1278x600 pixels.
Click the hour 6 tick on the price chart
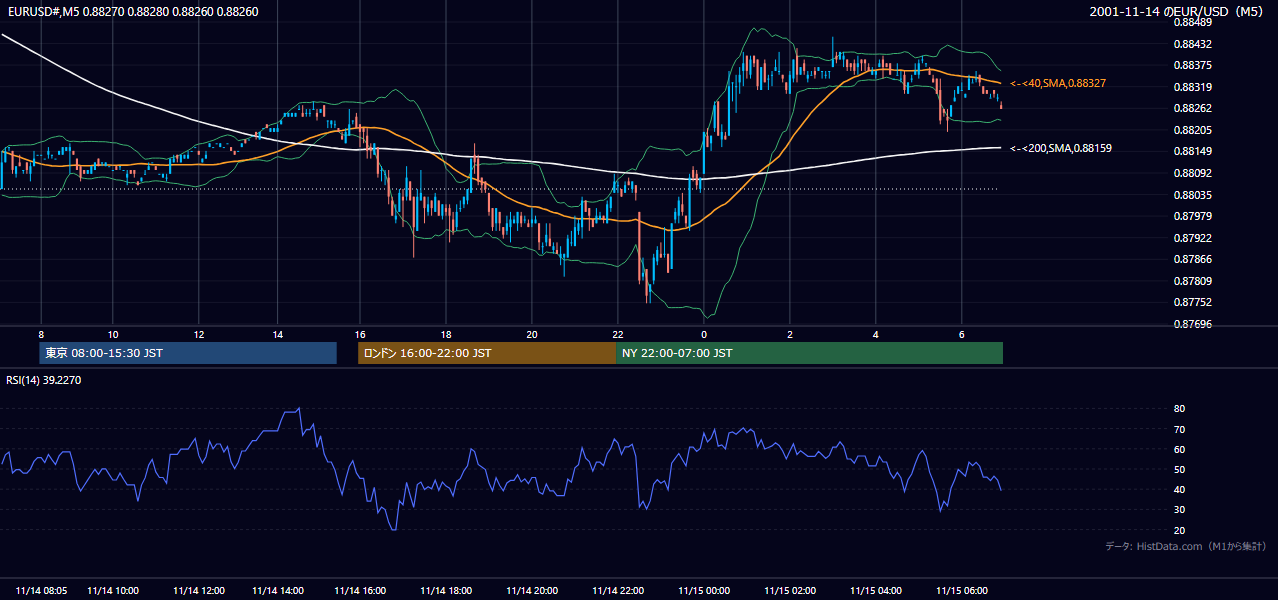(961, 334)
